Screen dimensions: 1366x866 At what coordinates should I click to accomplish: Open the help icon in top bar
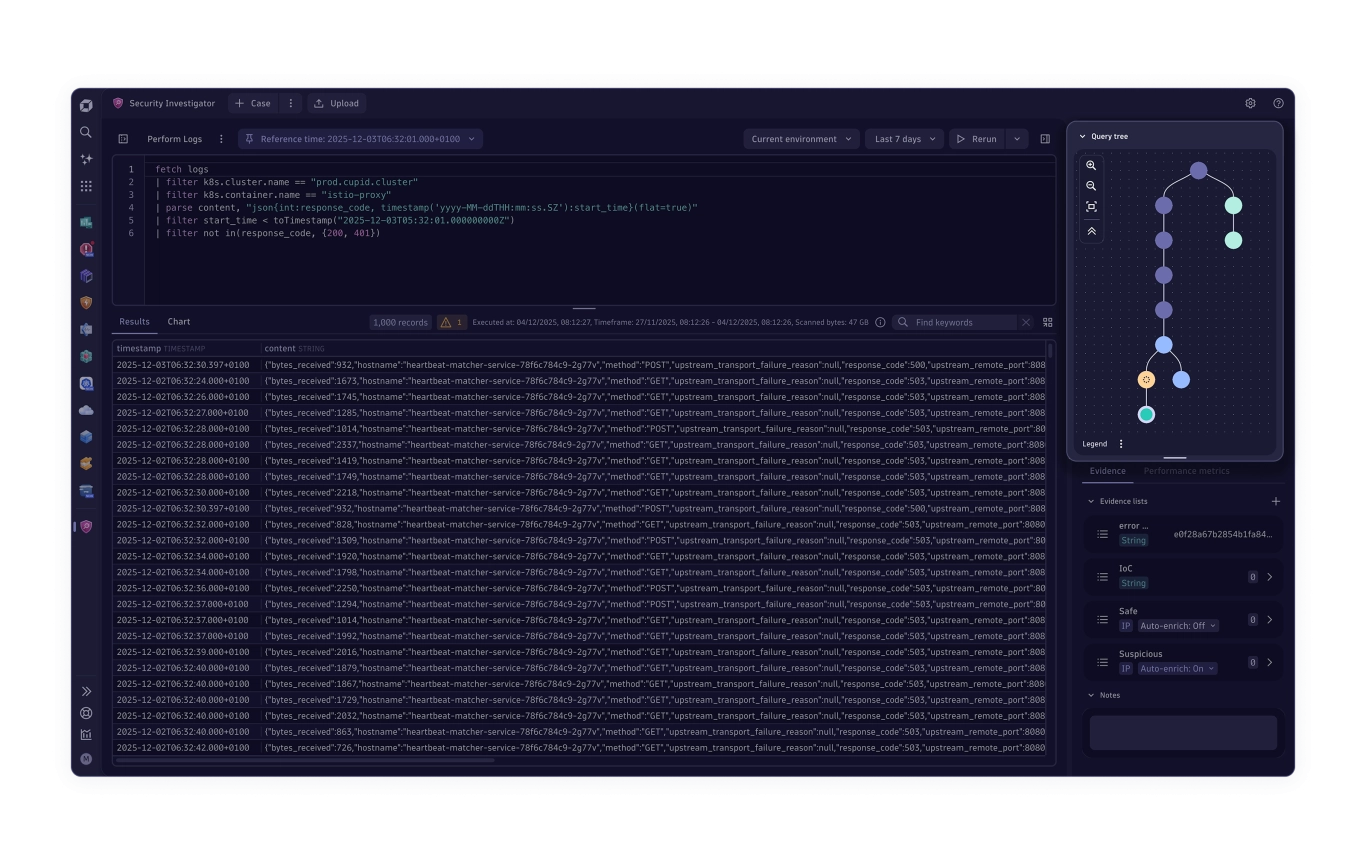(x=1278, y=103)
